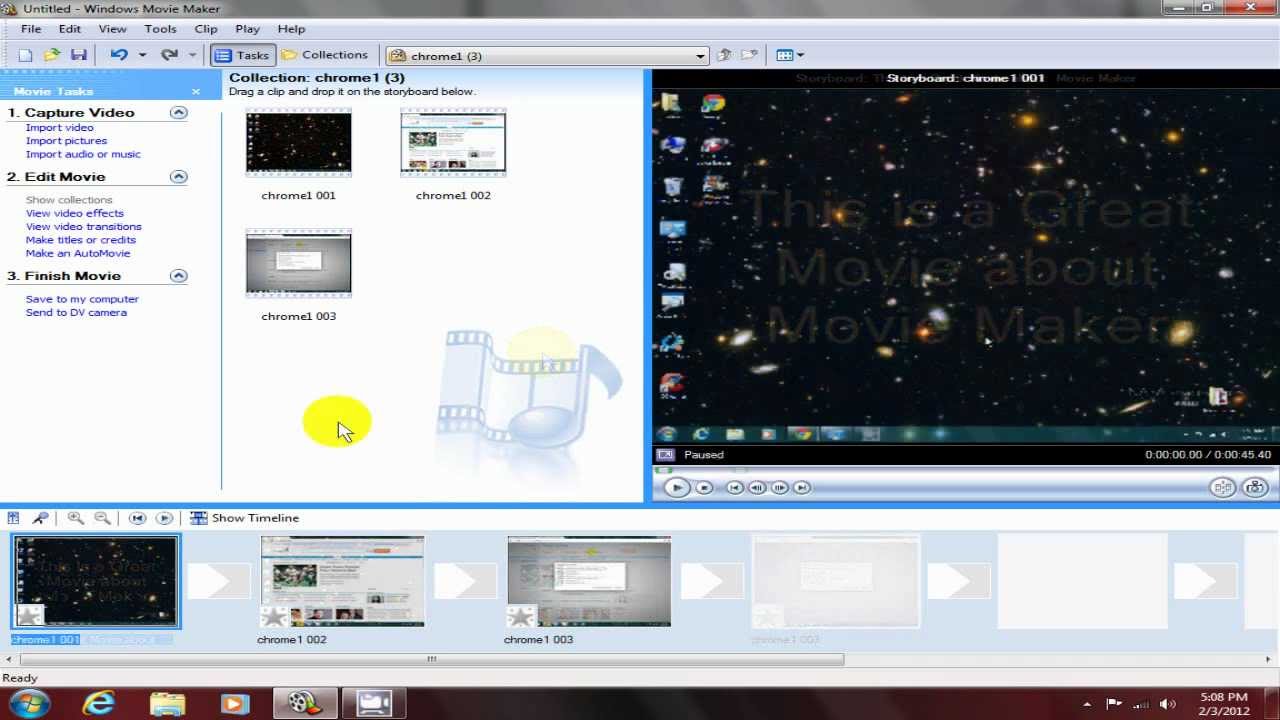Stop the preview monitor playback
Image resolution: width=1280 pixels, height=720 pixels.
tap(704, 488)
